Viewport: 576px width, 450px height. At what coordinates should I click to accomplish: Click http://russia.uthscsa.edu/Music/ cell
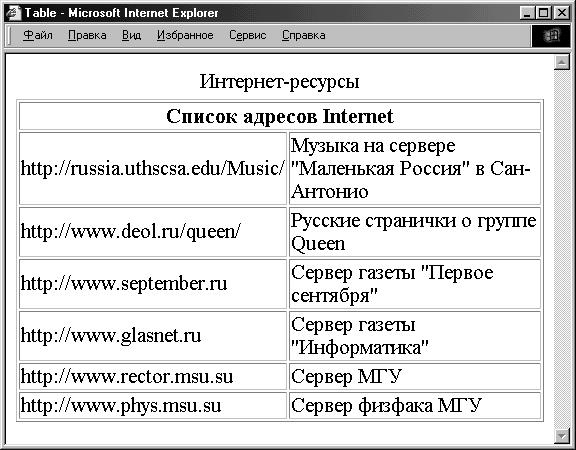(153, 168)
